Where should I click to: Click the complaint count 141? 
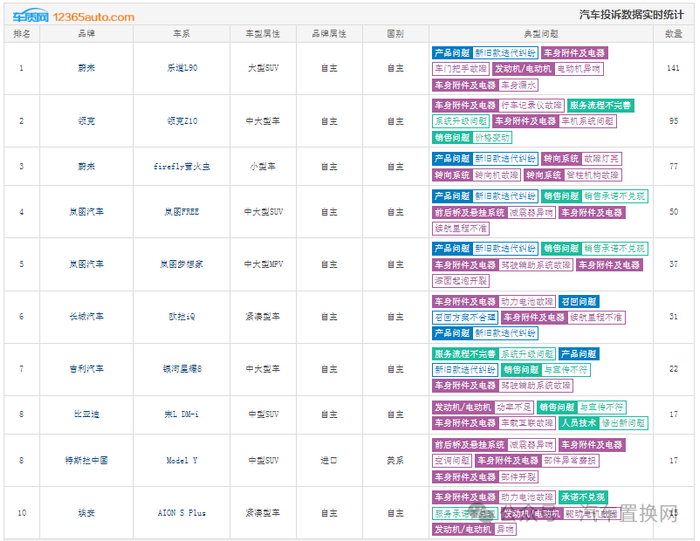tap(673, 68)
